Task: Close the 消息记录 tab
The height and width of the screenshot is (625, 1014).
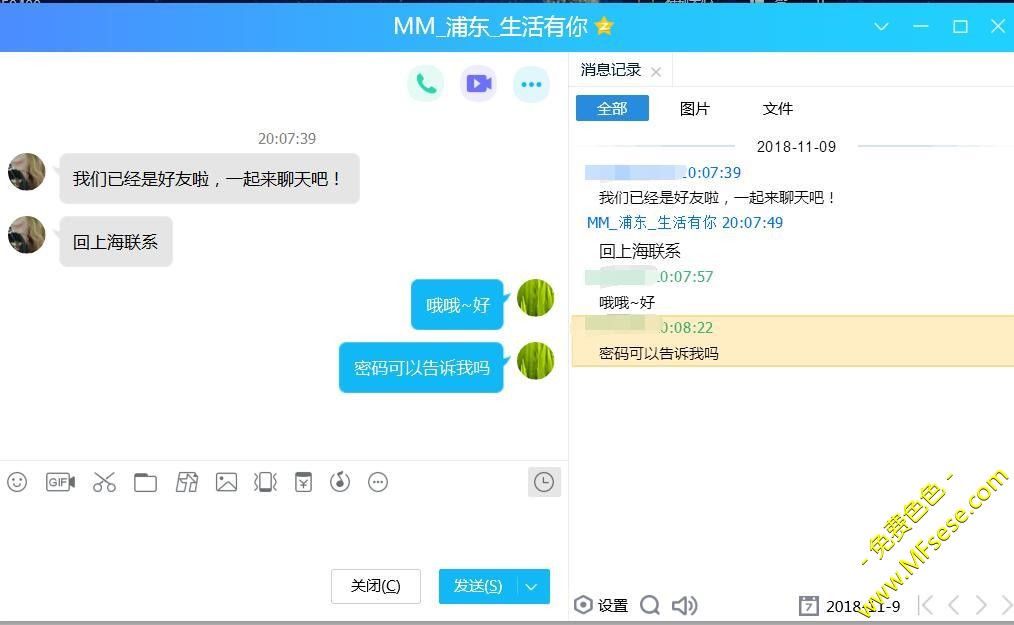Action: [656, 72]
